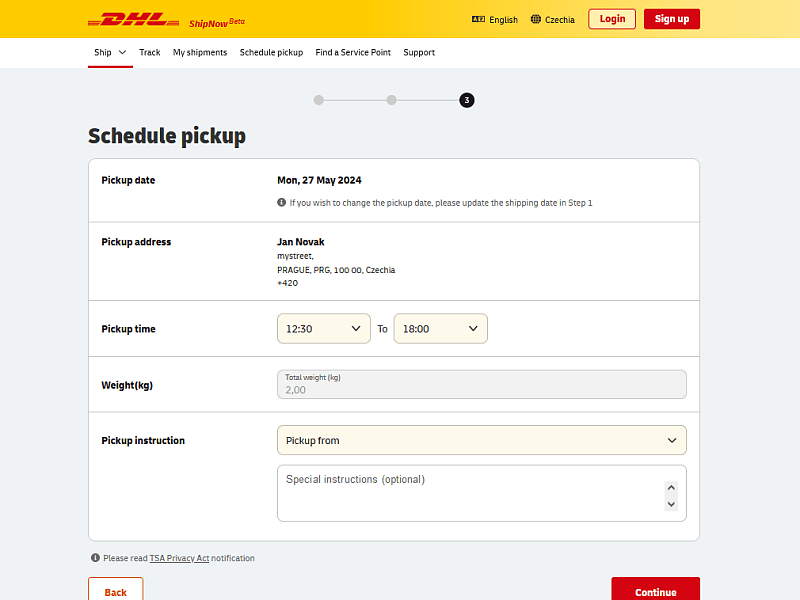The height and width of the screenshot is (600, 800).
Task: Click the info icon beside pickup date note
Action: [281, 202]
